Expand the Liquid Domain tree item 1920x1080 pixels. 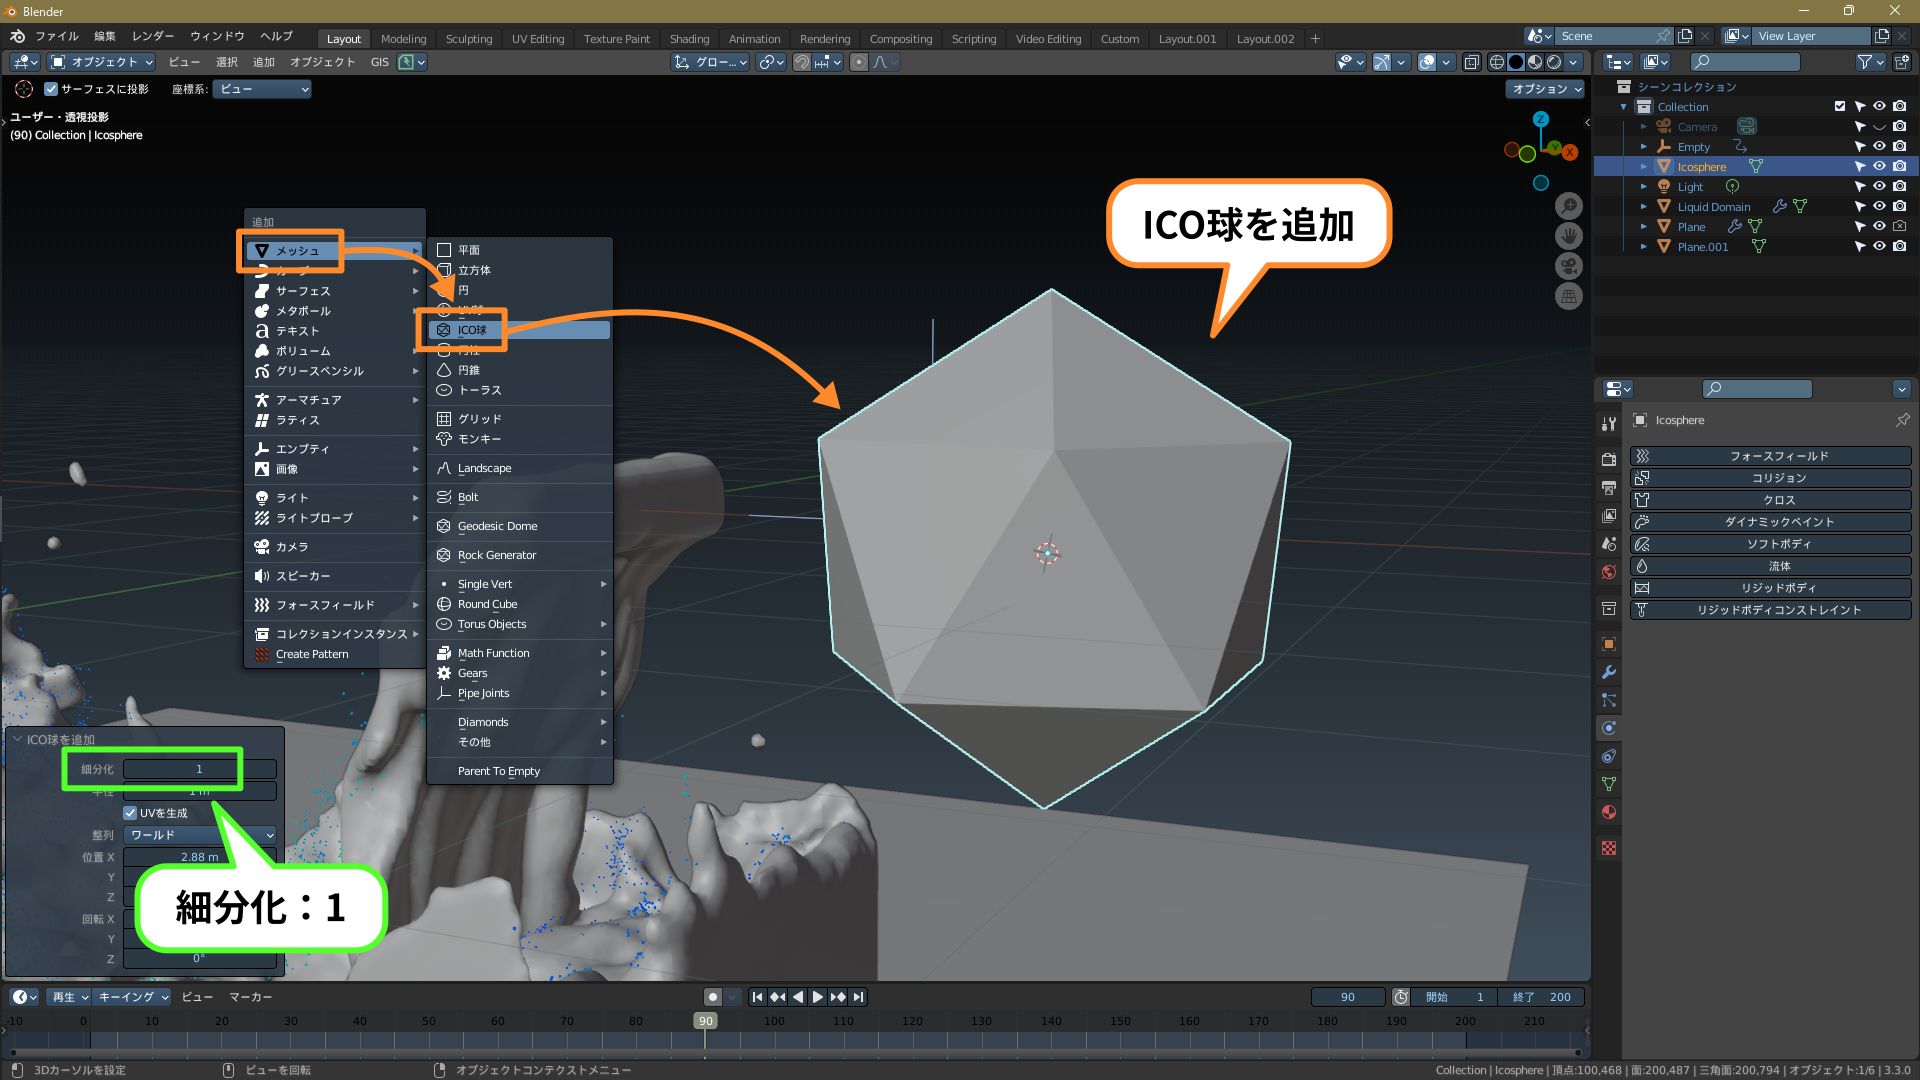[x=1643, y=207]
